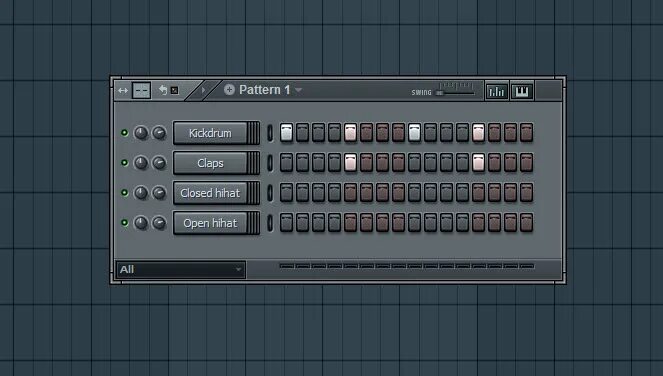Mute the Open hihat channel green light

124,223
